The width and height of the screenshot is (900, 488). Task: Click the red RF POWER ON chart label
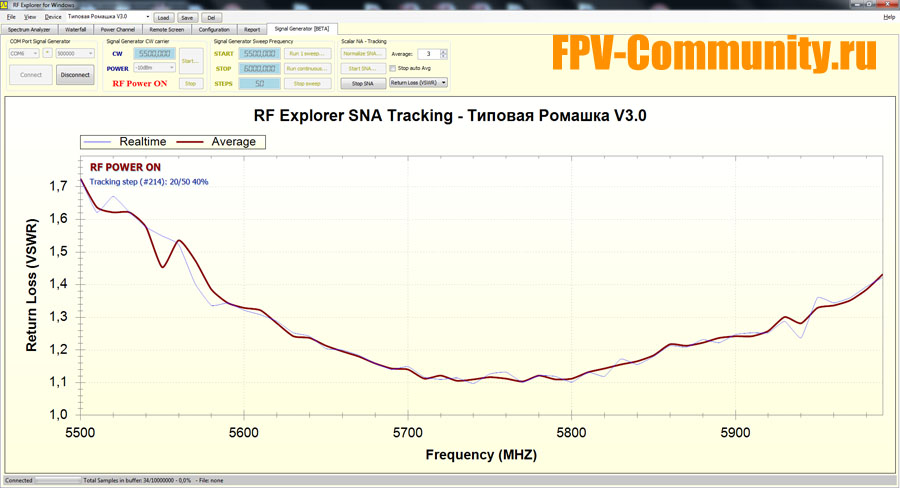(x=126, y=168)
